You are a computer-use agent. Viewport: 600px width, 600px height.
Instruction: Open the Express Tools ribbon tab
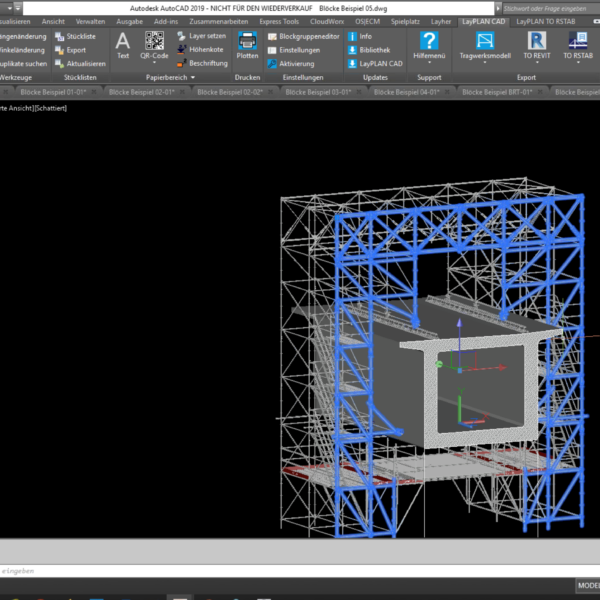[x=277, y=20]
